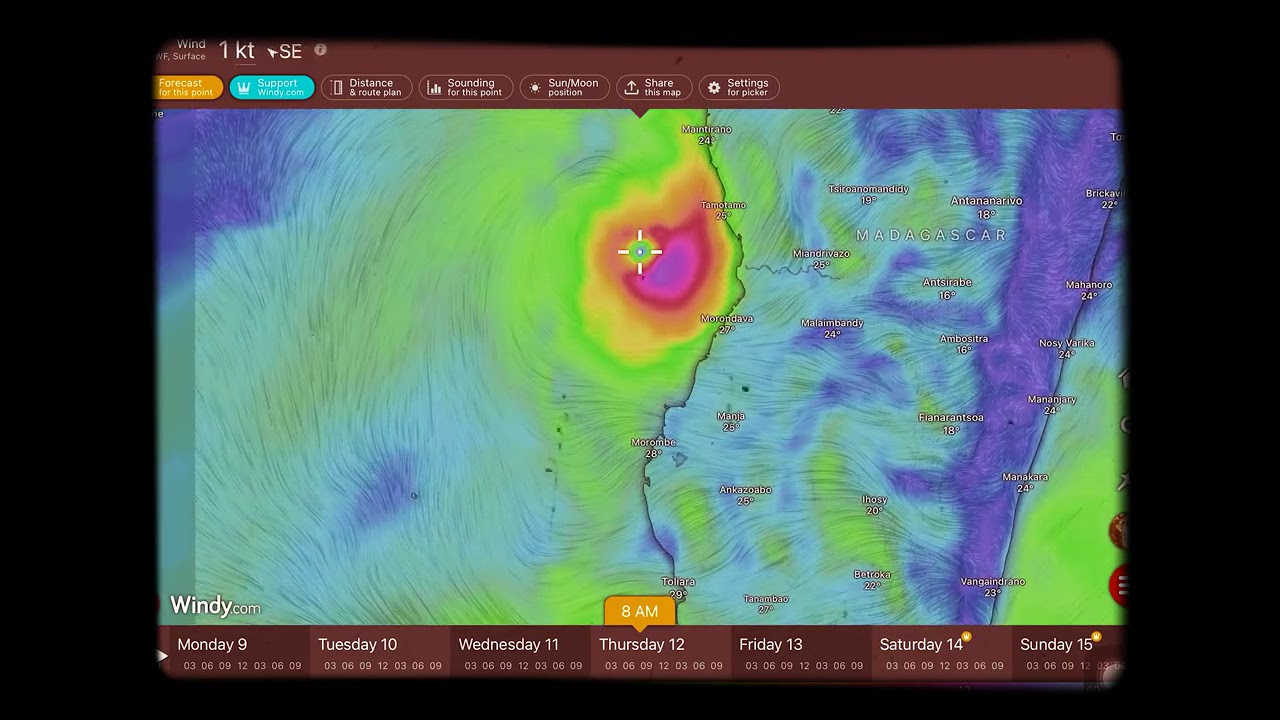1280x720 pixels.
Task: Click the Support Windy.com button
Action: (272, 88)
